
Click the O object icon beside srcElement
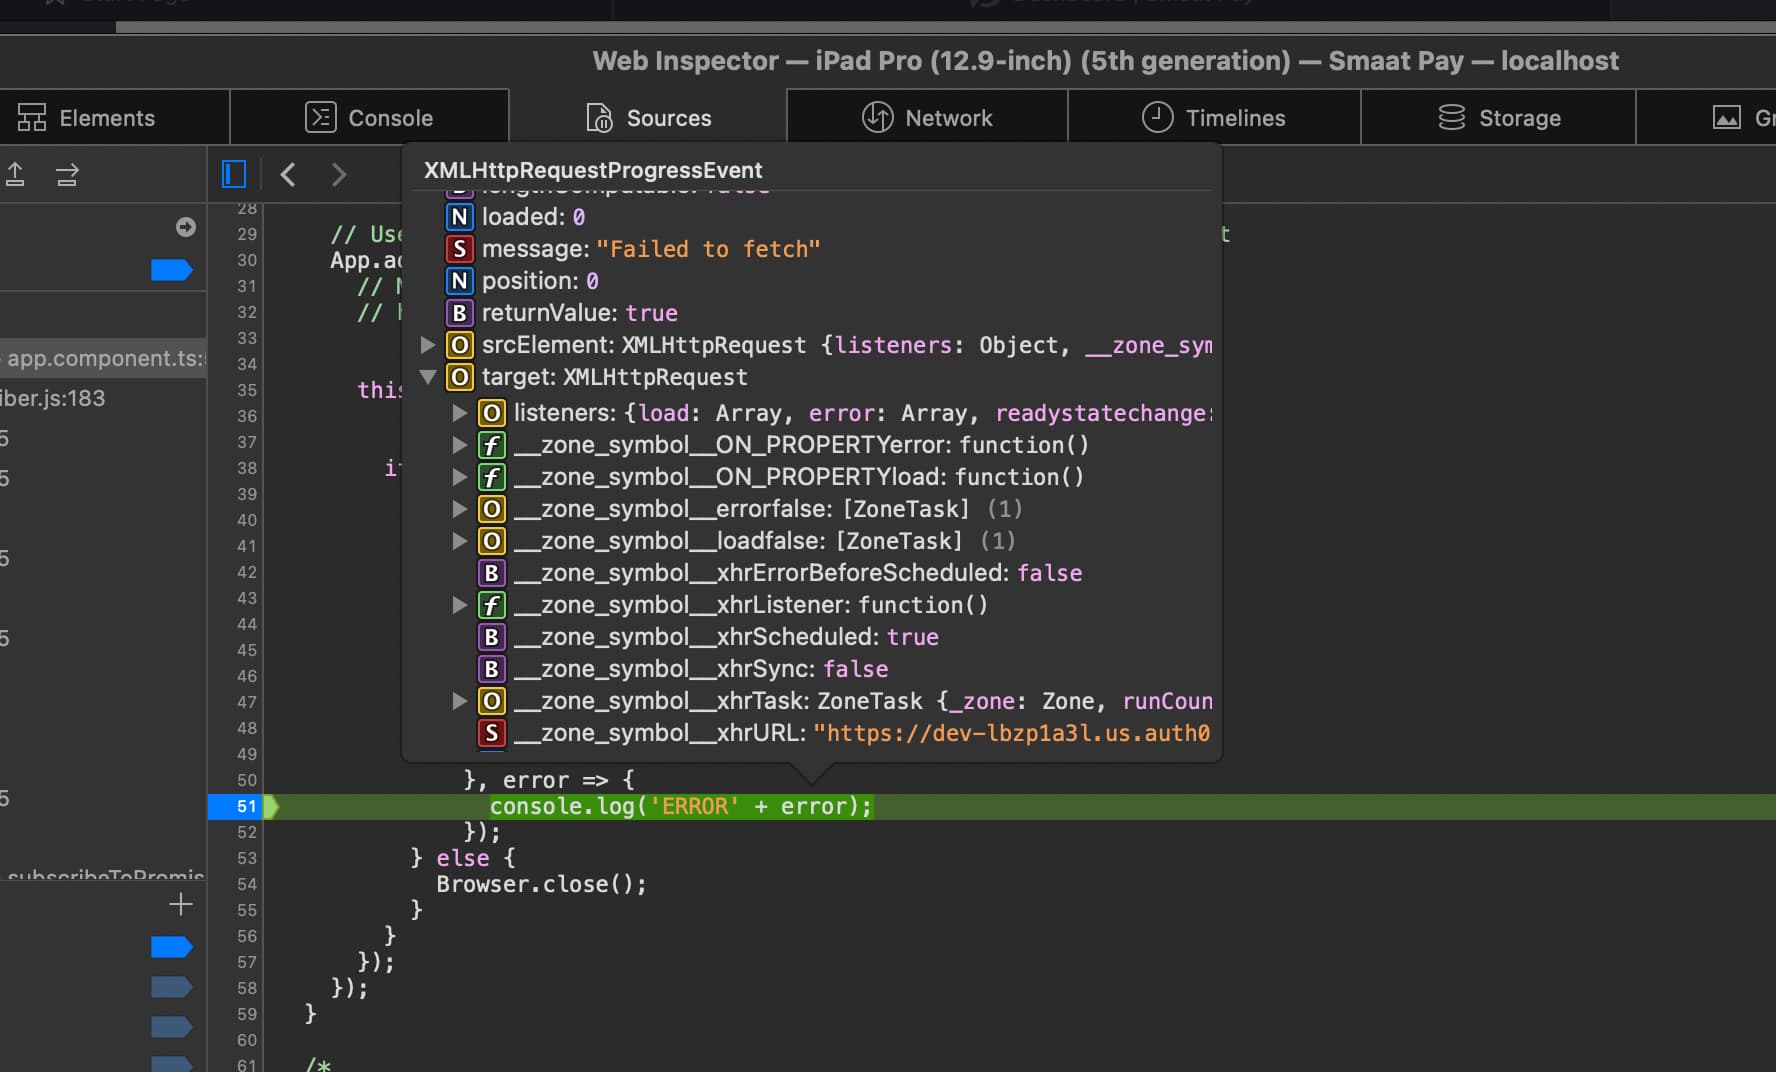pyautogui.click(x=459, y=345)
